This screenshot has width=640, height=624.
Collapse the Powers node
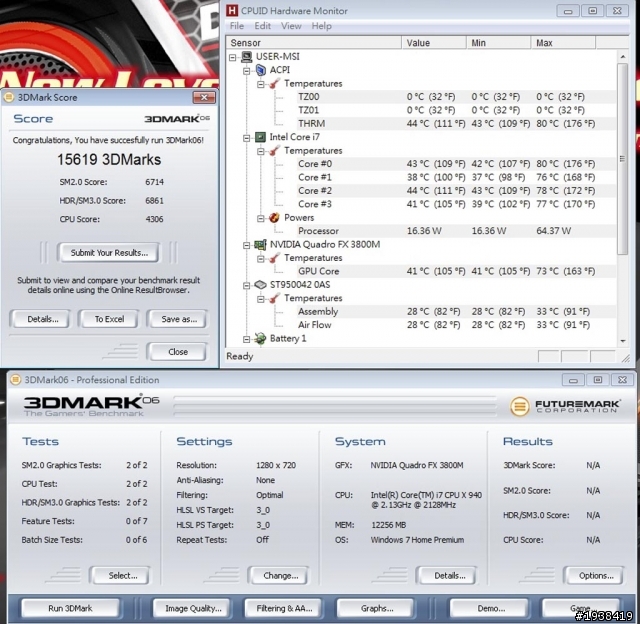[261, 219]
